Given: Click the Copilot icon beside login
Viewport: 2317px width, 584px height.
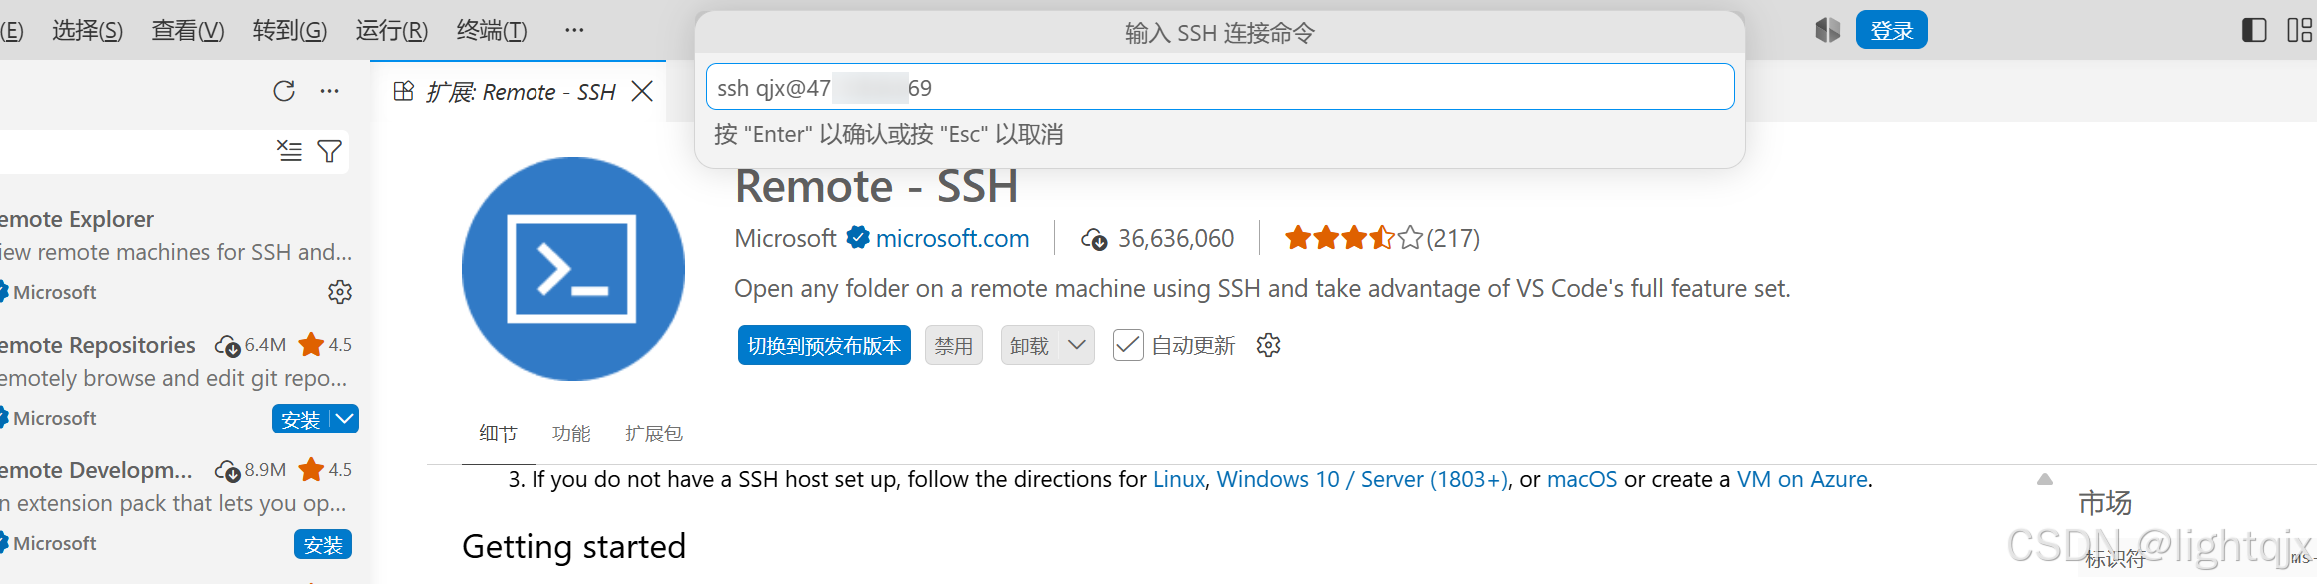Looking at the screenshot, I should click(x=1827, y=30).
